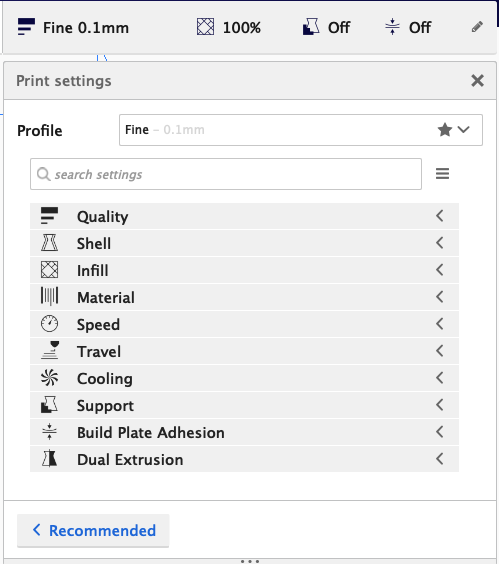
Task: Click the Material barcode icon
Action: click(49, 297)
